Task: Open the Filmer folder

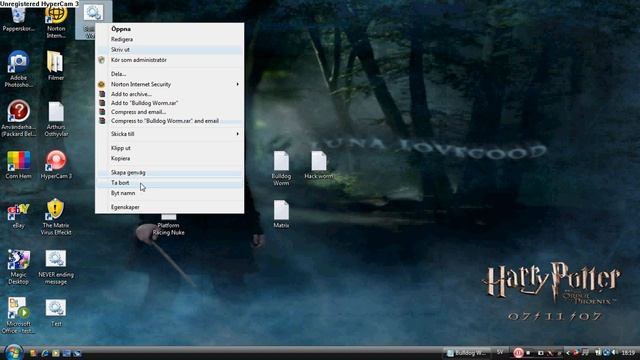Action: click(x=56, y=65)
